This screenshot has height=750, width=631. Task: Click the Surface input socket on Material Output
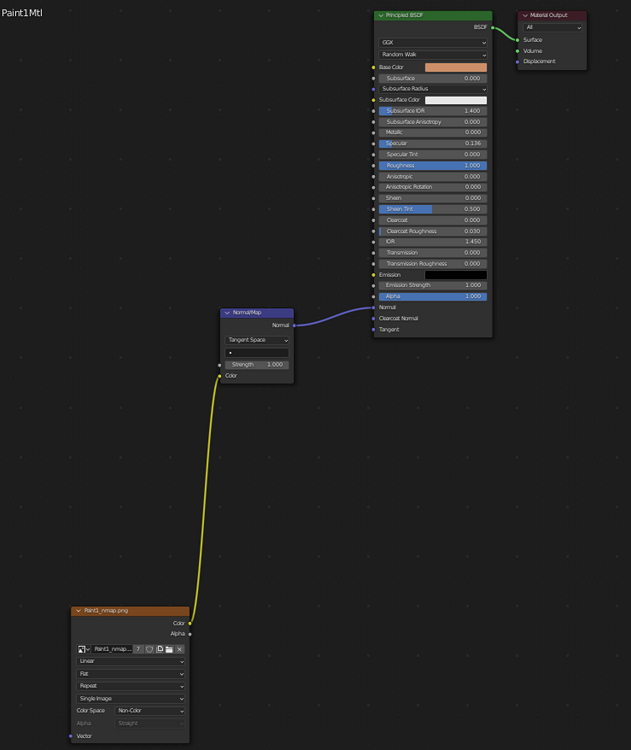518,40
